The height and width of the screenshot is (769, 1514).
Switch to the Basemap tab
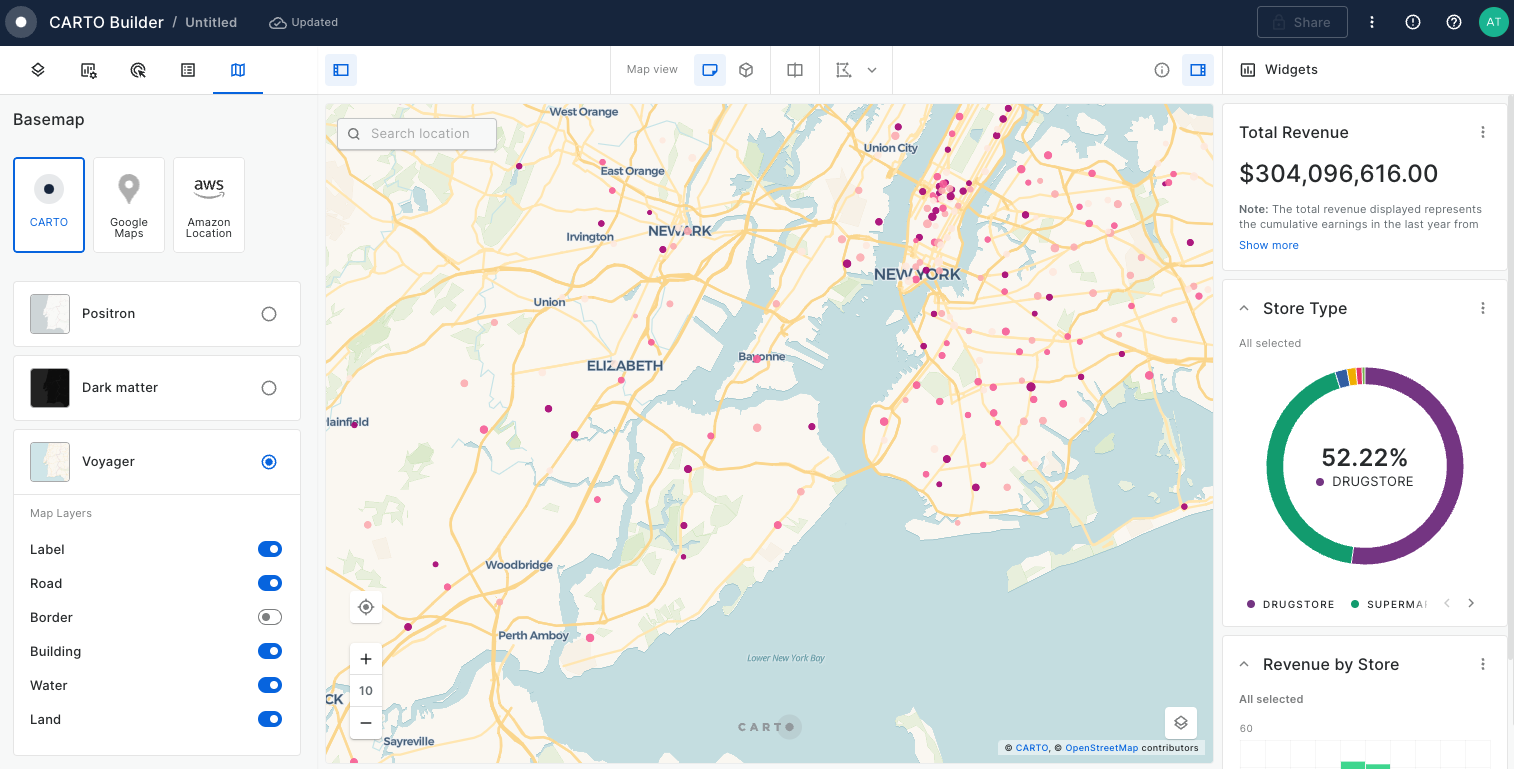pyautogui.click(x=238, y=70)
